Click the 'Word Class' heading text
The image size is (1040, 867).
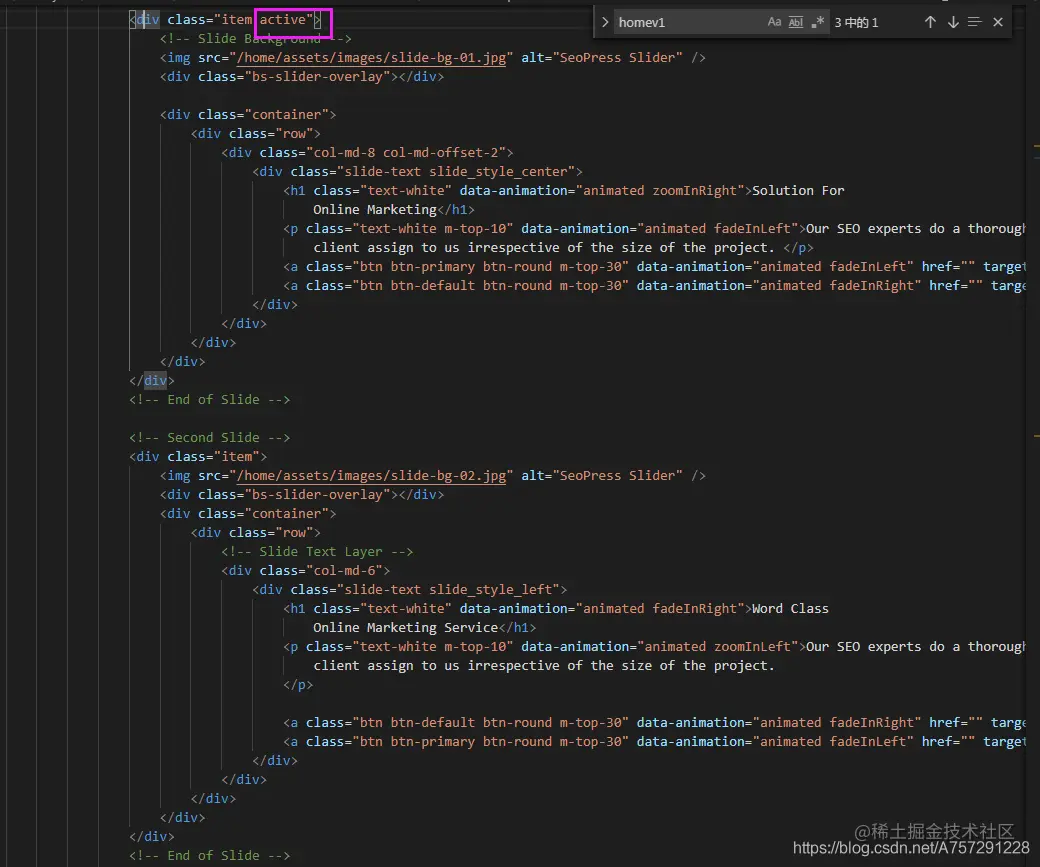pyautogui.click(x=790, y=609)
